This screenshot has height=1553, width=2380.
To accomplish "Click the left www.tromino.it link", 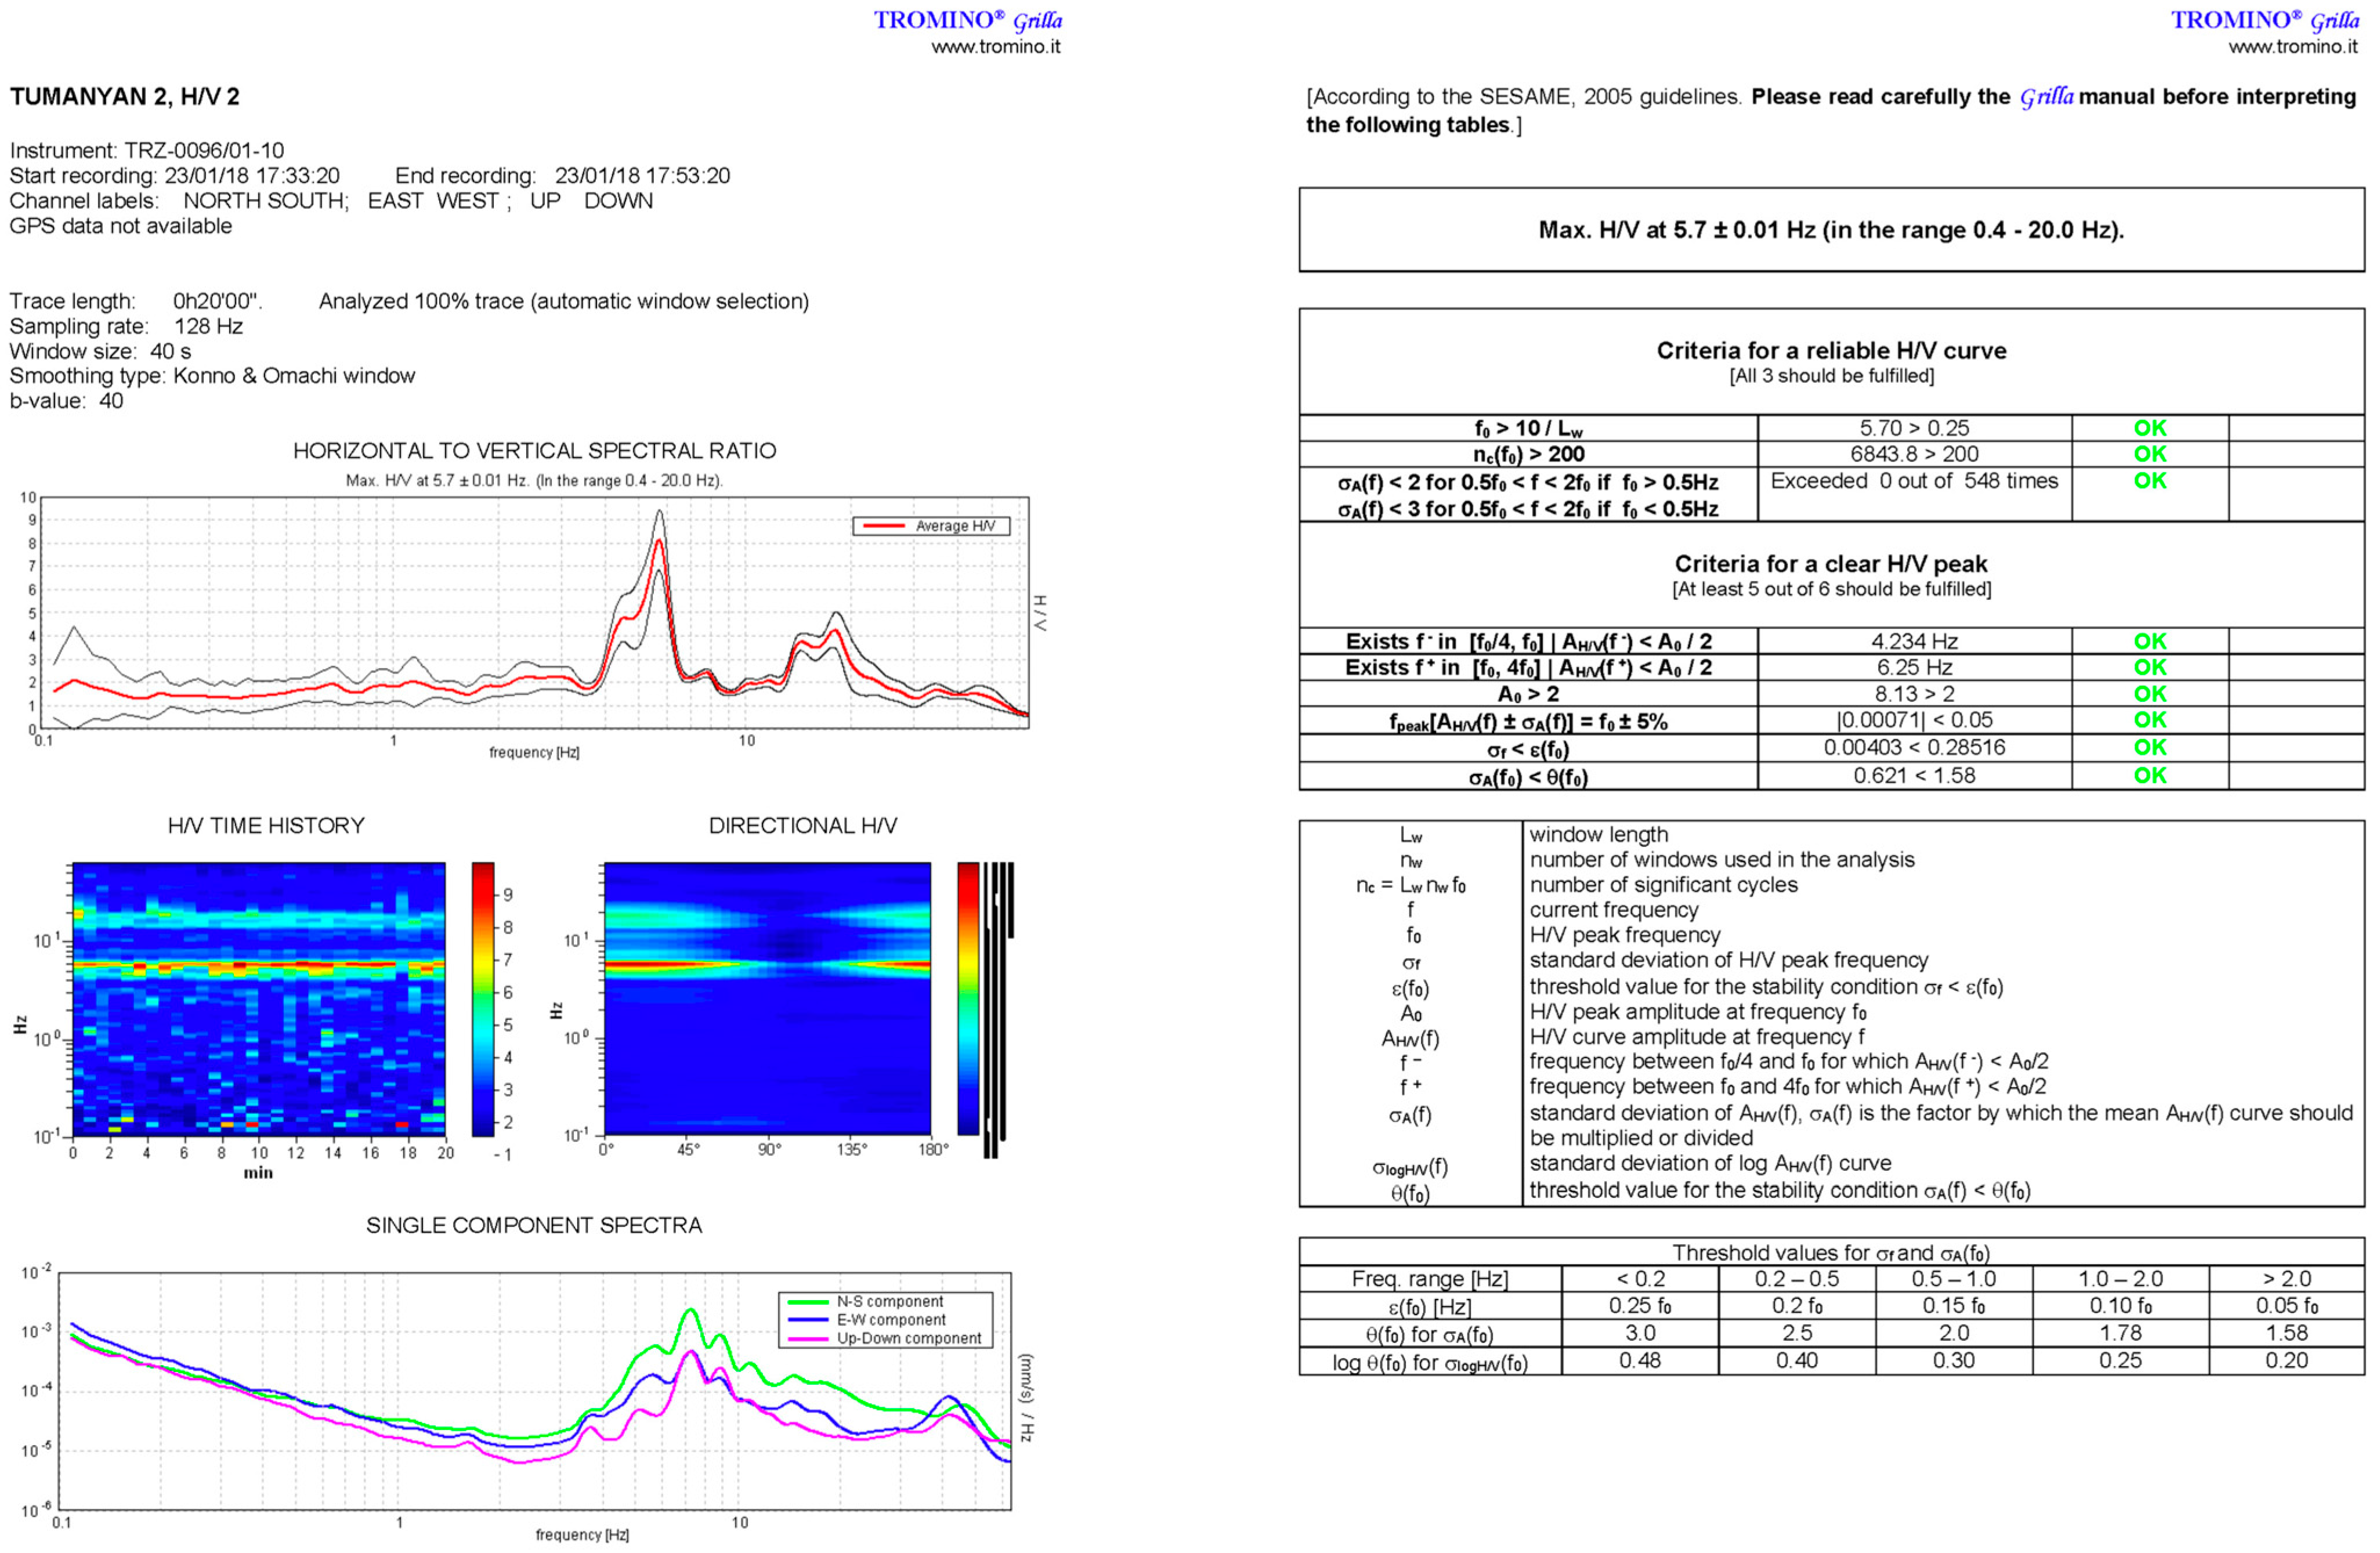I will (995, 47).
